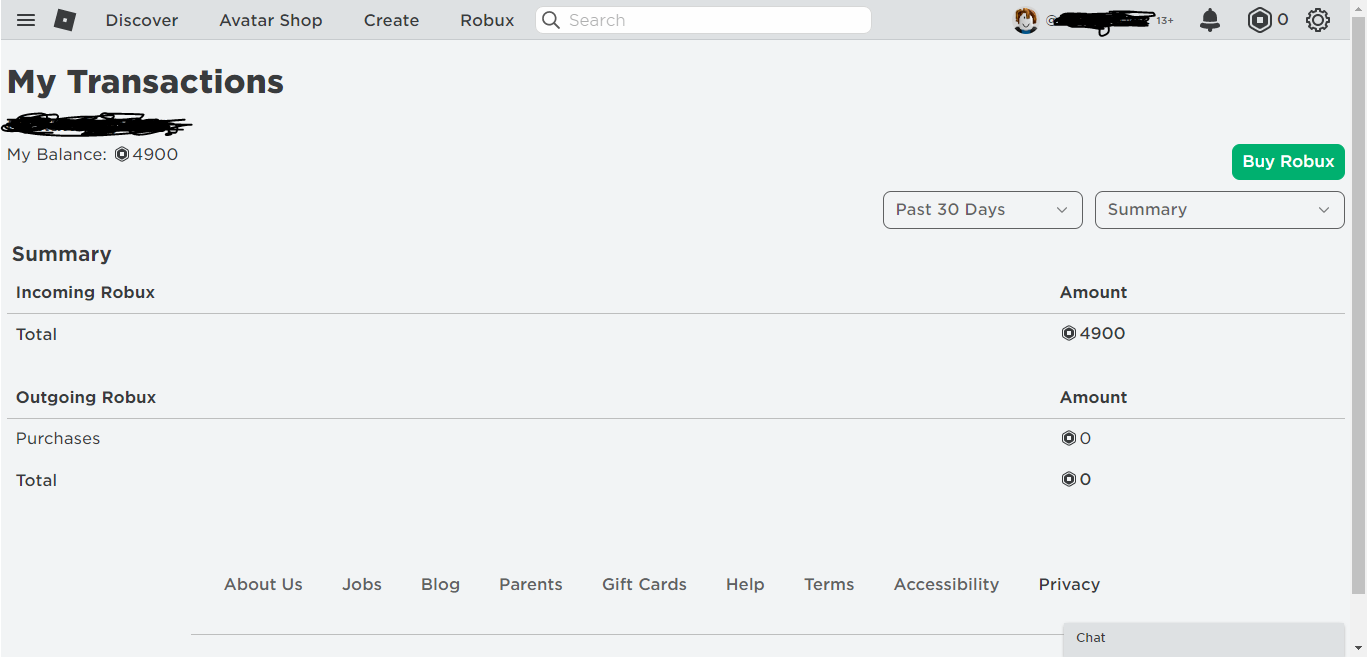The image size is (1367, 657).
Task: Click the Summary section heading
Action: (x=62, y=254)
